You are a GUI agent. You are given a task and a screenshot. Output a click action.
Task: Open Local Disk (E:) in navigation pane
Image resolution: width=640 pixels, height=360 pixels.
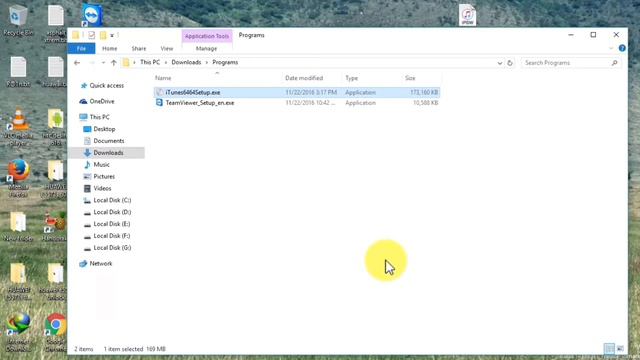112,224
